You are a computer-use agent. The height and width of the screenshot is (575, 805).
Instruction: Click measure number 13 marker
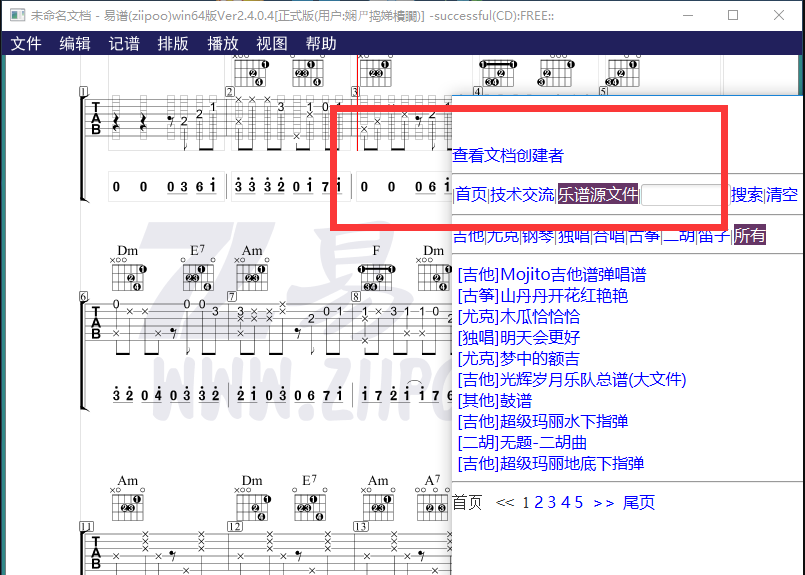361,526
